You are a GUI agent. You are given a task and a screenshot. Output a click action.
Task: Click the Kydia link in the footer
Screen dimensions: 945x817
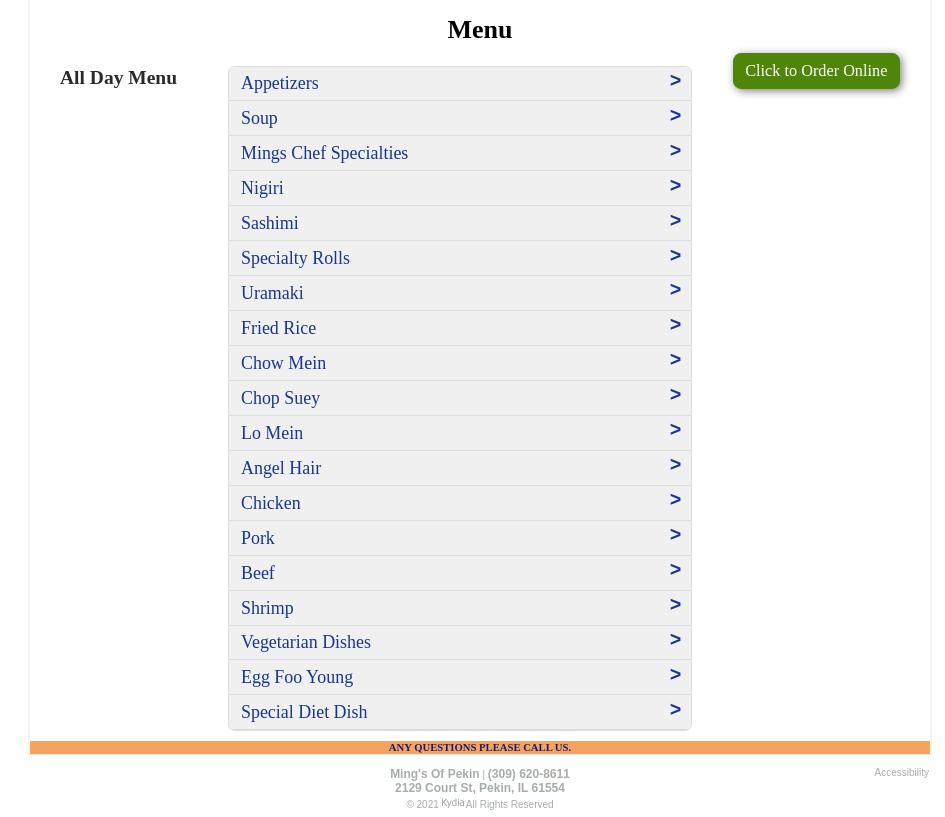(452, 803)
